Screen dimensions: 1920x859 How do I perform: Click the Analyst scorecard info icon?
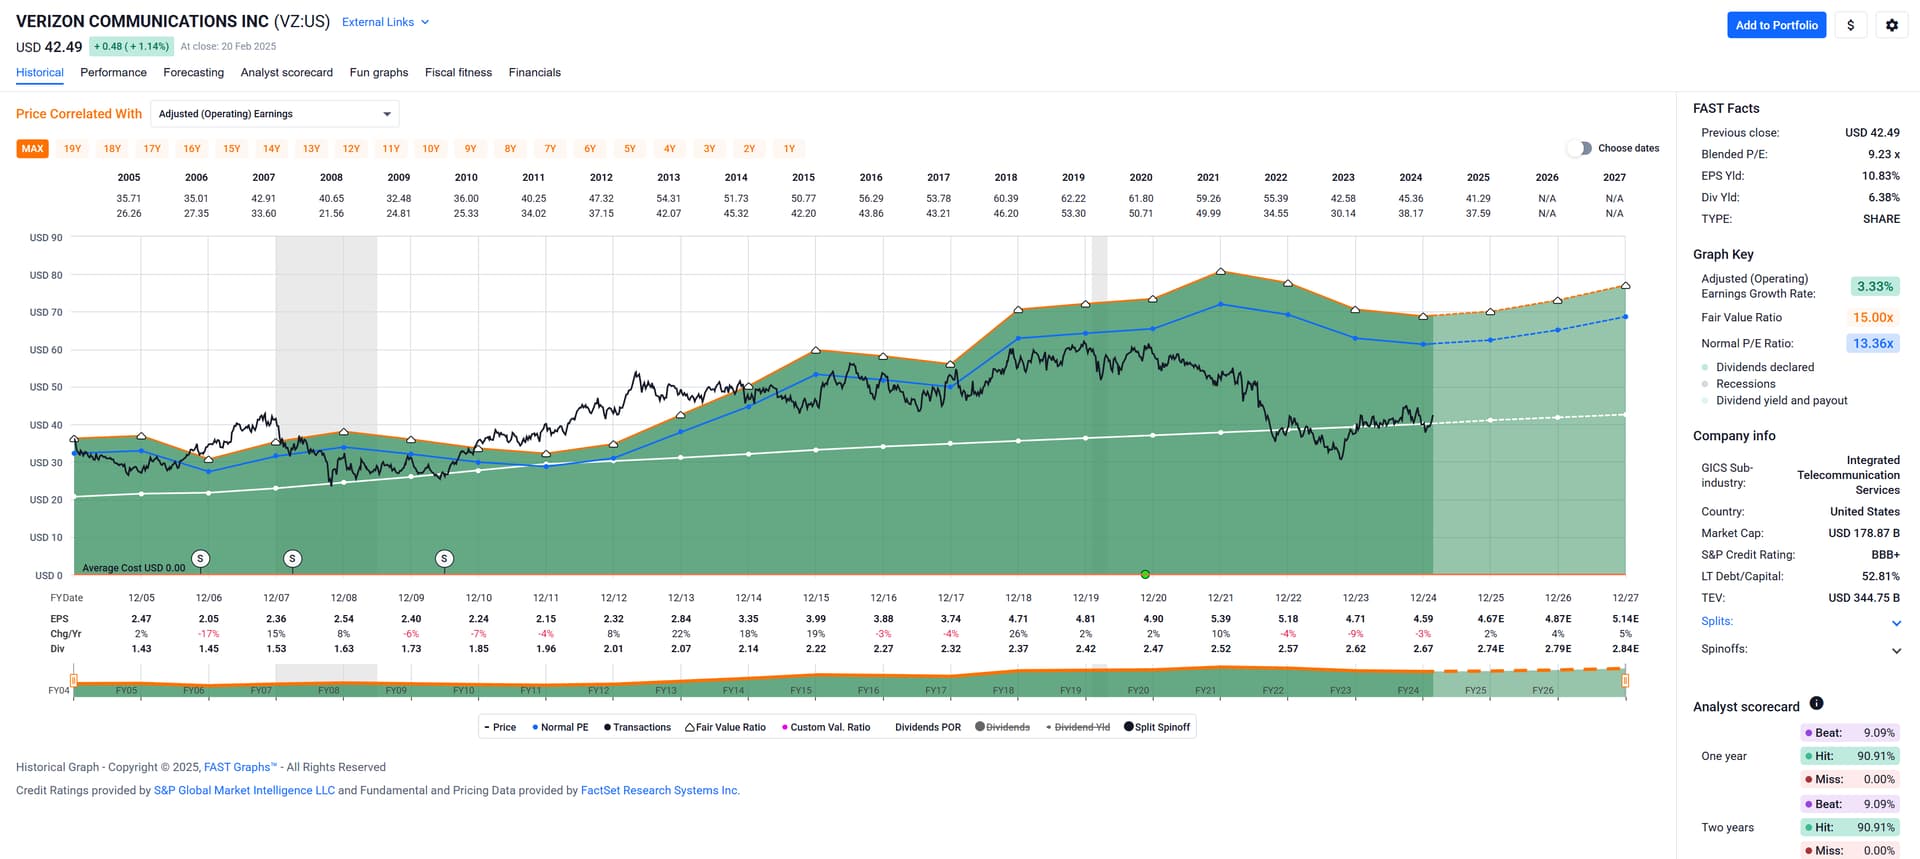[1816, 703]
